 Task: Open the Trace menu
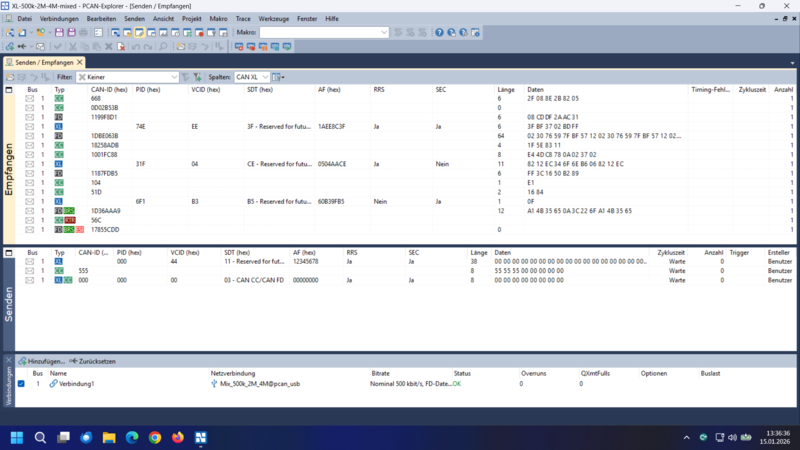243,19
